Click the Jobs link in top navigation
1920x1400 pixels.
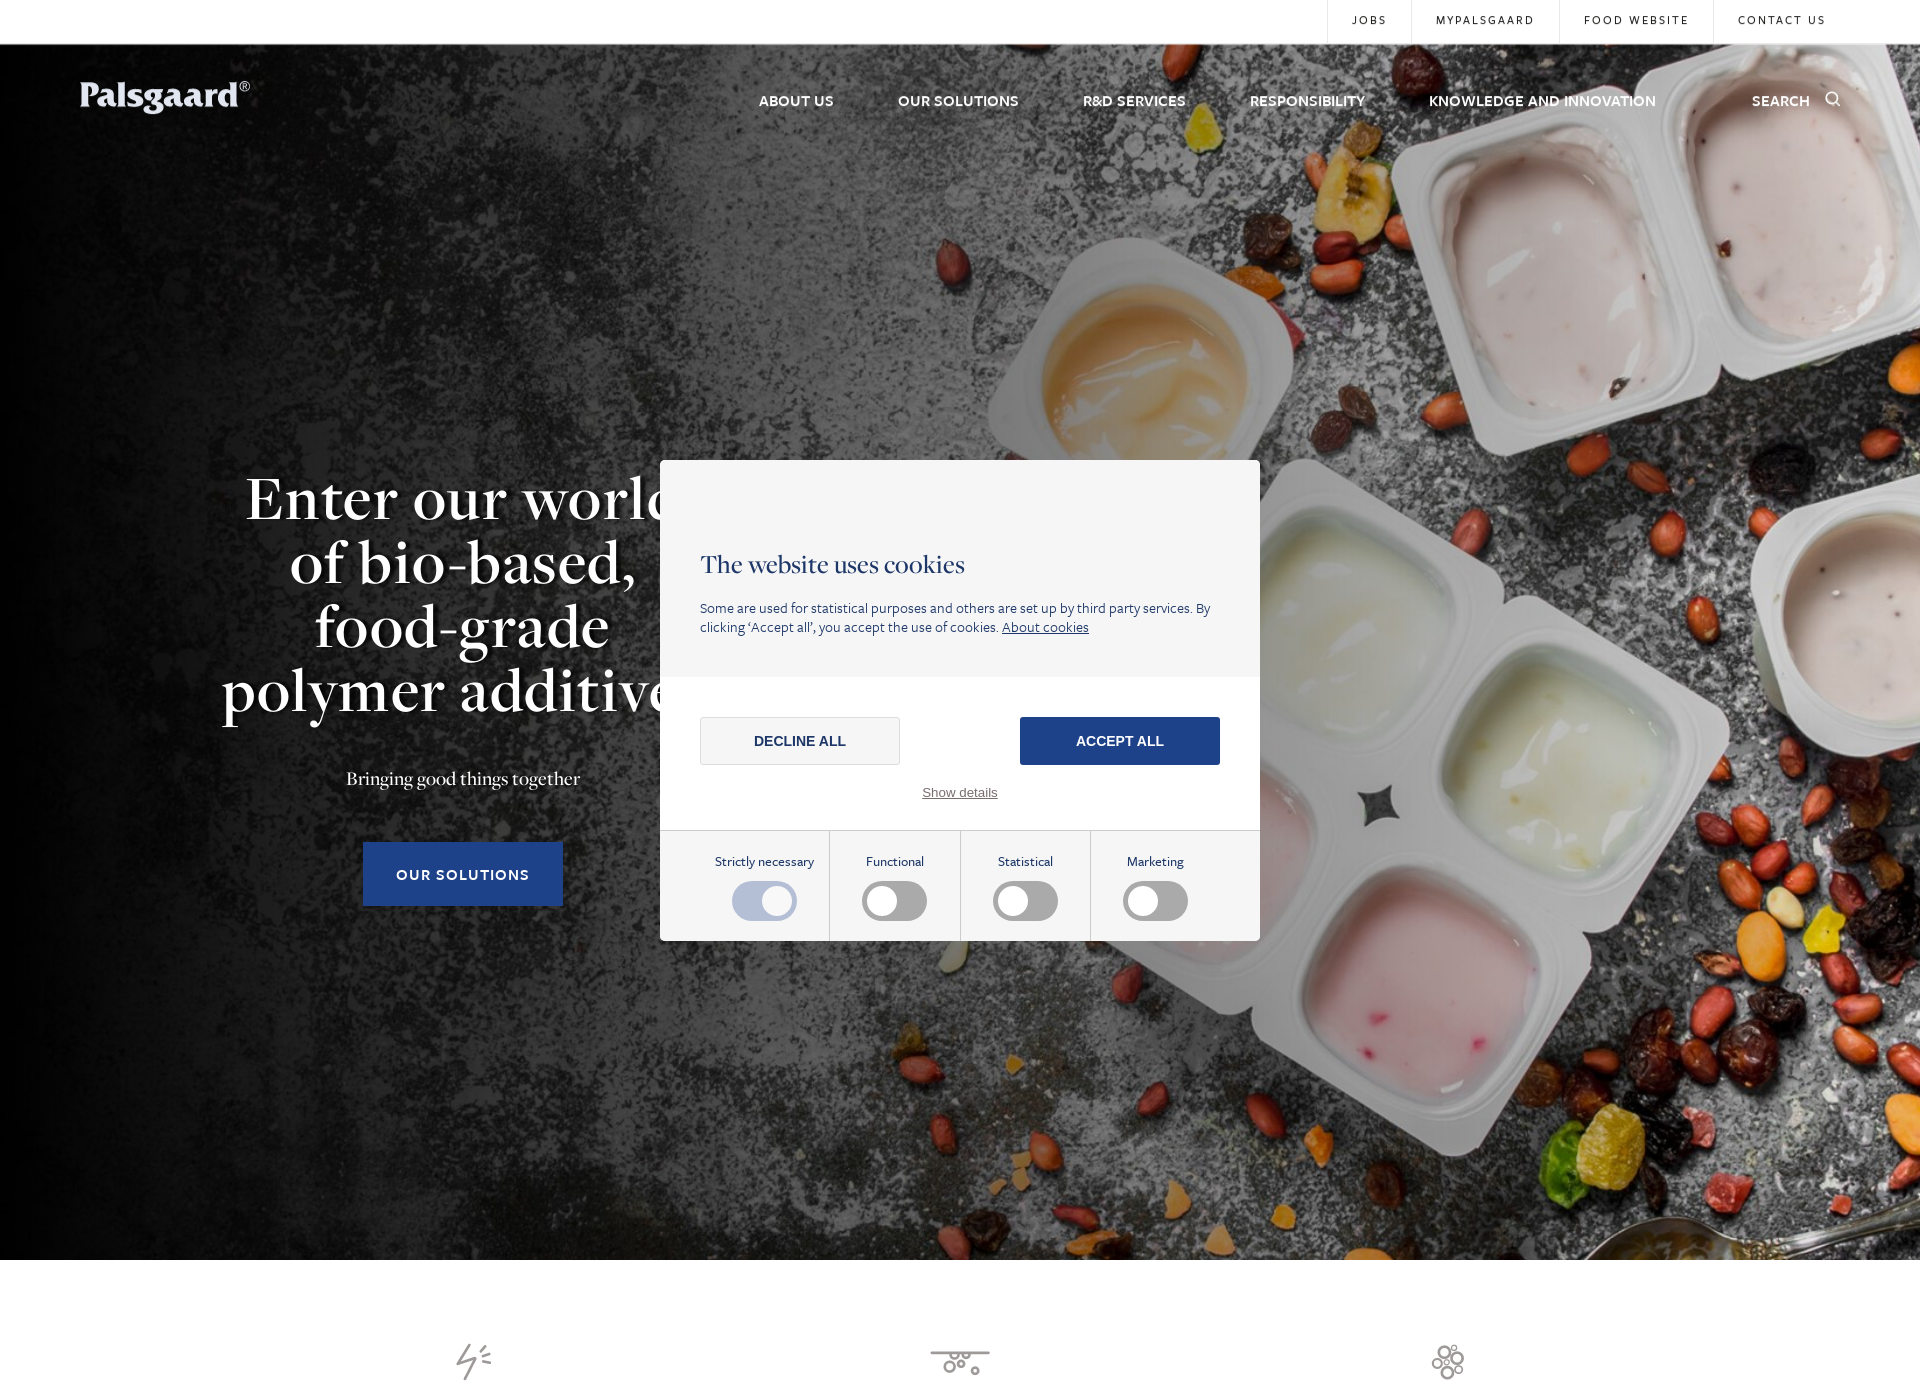click(x=1368, y=21)
